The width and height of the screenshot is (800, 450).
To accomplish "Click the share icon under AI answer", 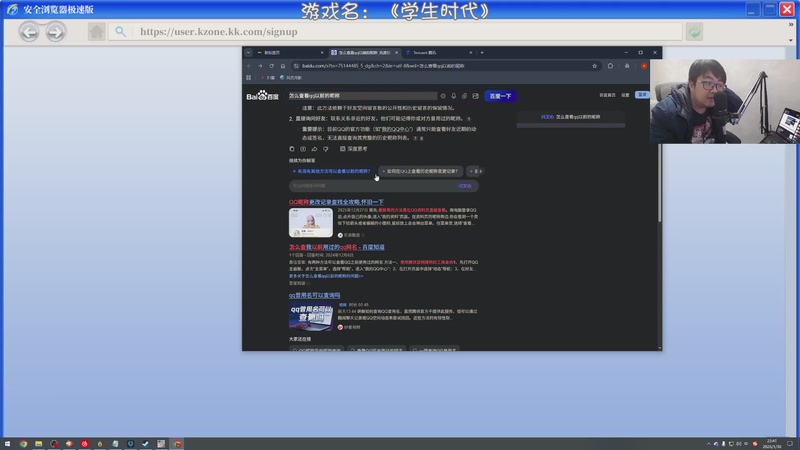I will tap(314, 149).
